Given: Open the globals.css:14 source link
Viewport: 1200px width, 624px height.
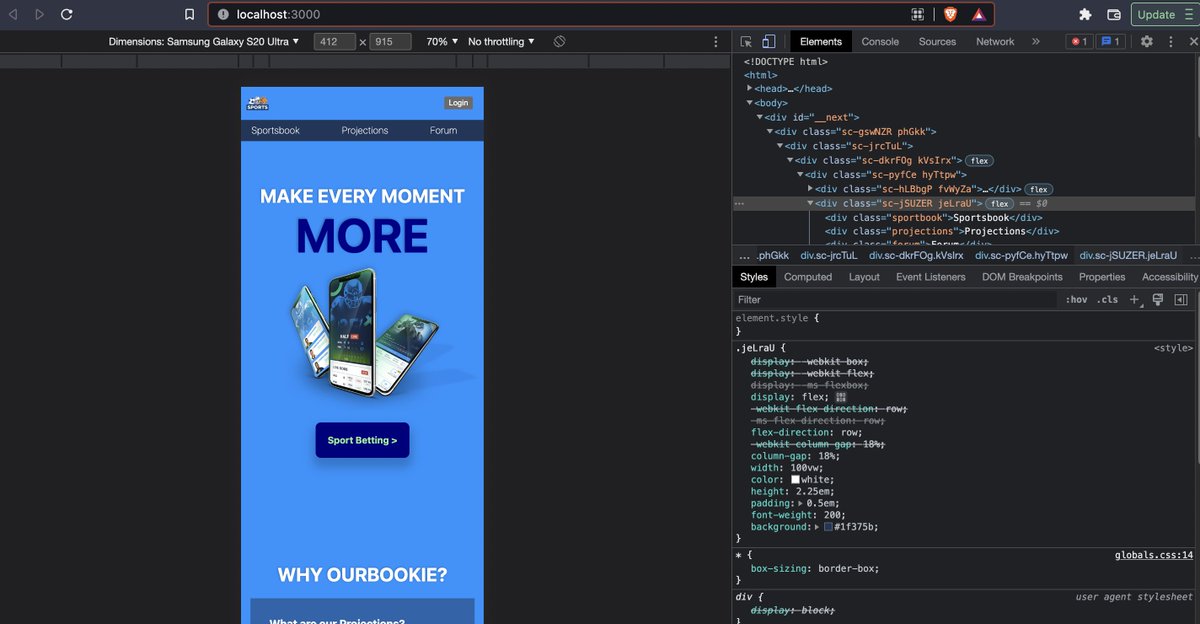Looking at the screenshot, I should click(x=1154, y=554).
